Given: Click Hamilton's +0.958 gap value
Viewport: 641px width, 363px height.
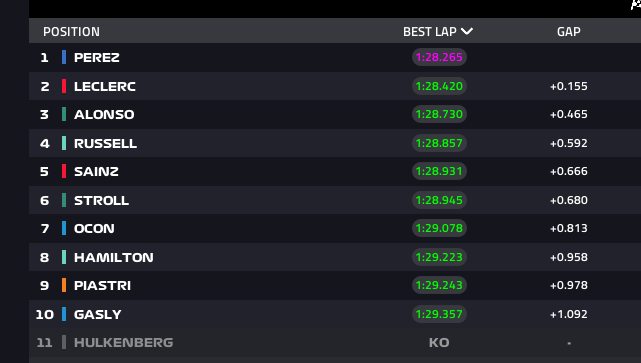Looking at the screenshot, I should tap(569, 257).
